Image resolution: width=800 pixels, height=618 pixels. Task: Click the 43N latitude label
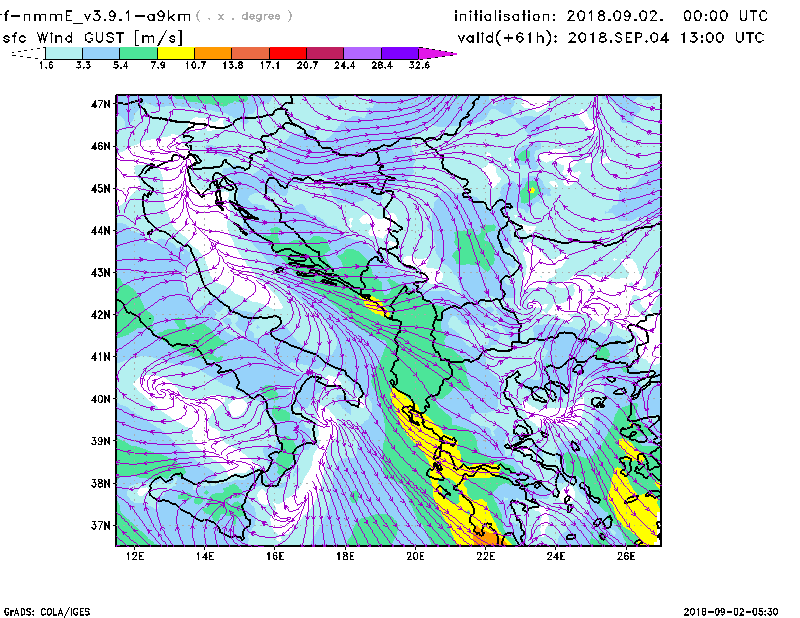[101, 273]
